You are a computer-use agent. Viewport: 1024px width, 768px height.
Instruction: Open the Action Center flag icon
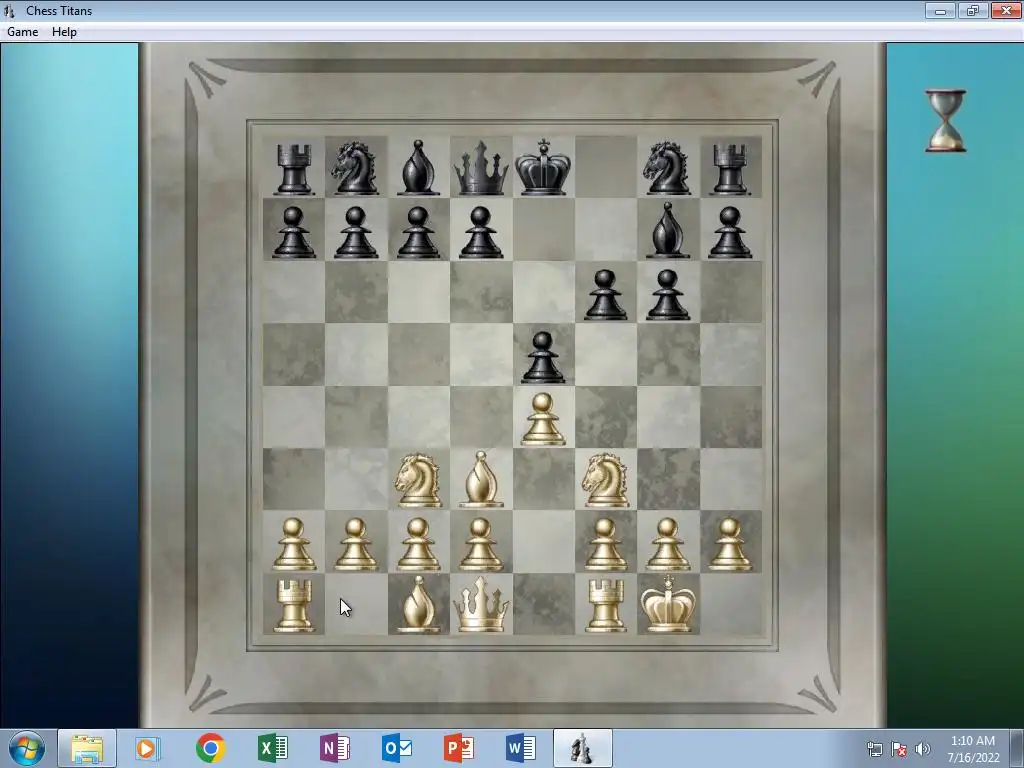(899, 749)
